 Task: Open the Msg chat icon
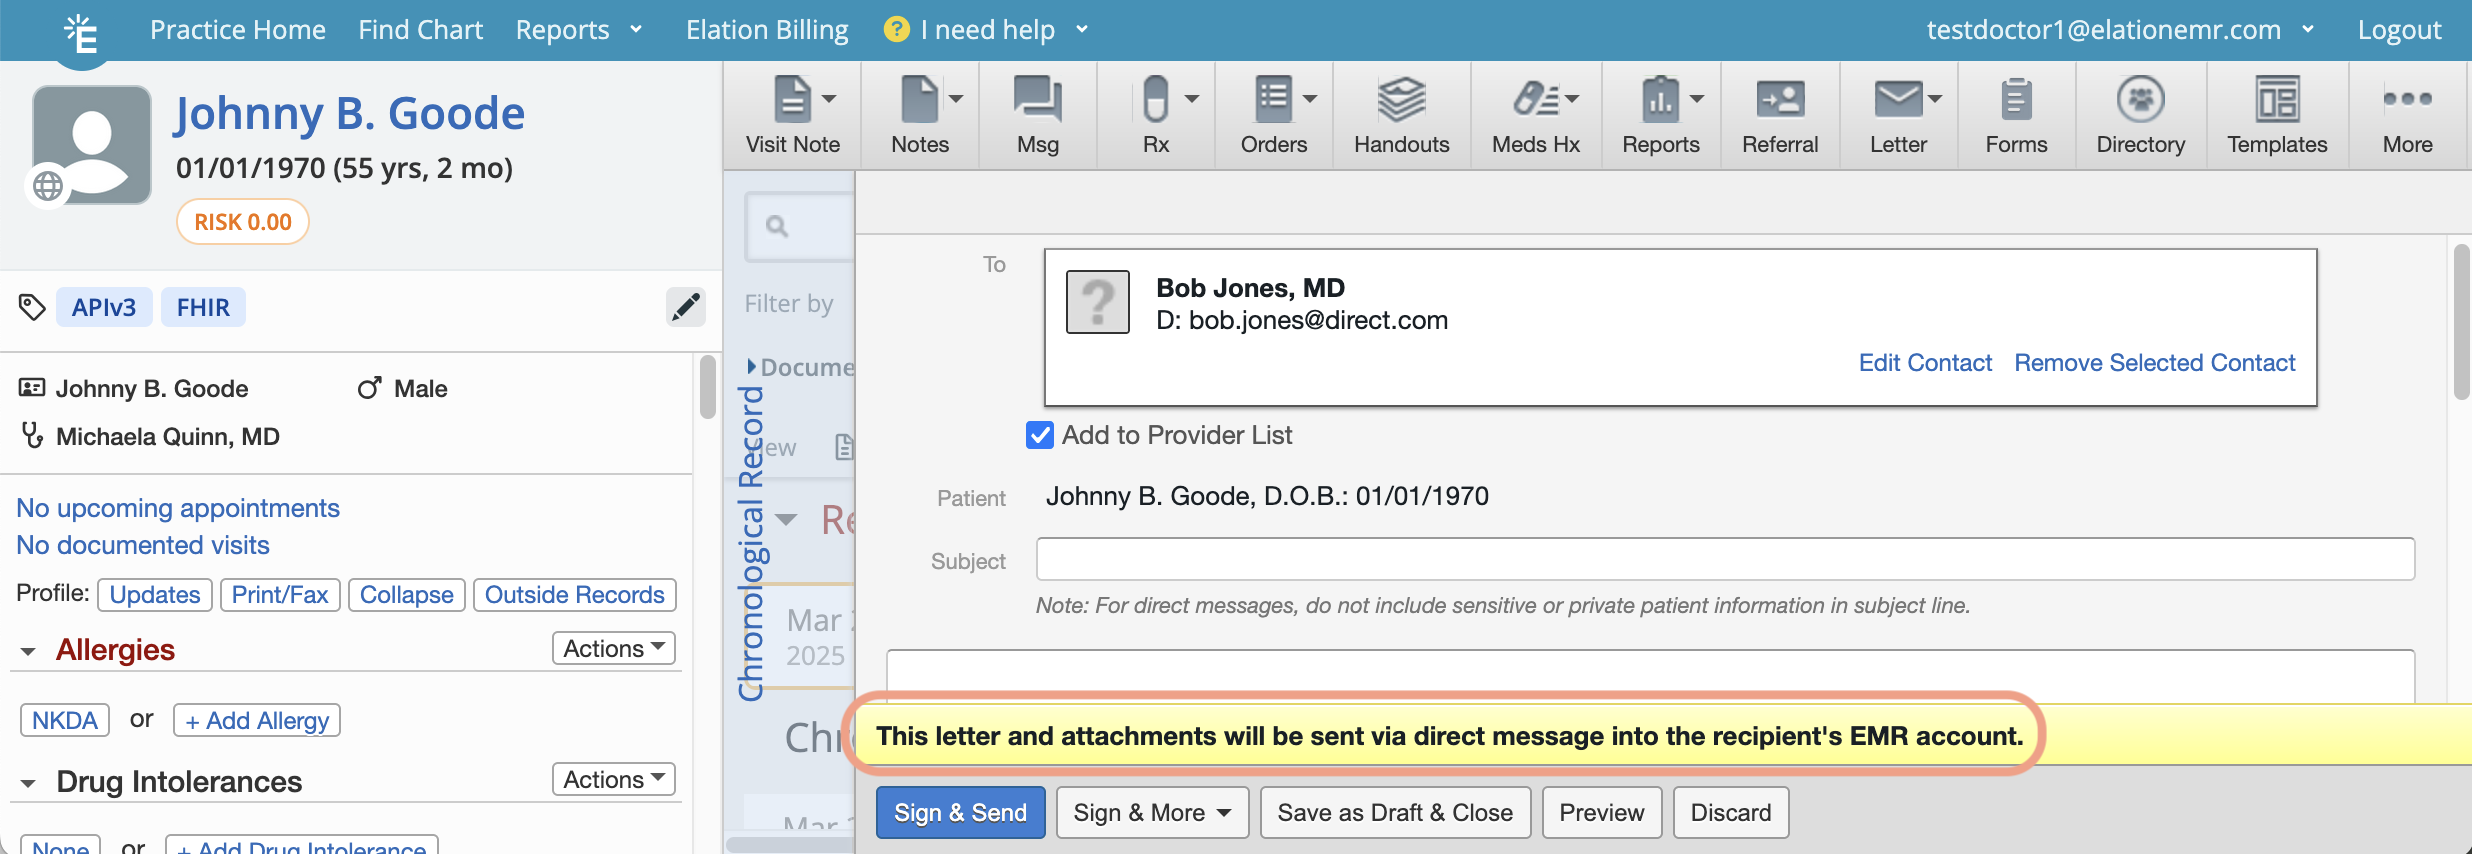pos(1037,99)
